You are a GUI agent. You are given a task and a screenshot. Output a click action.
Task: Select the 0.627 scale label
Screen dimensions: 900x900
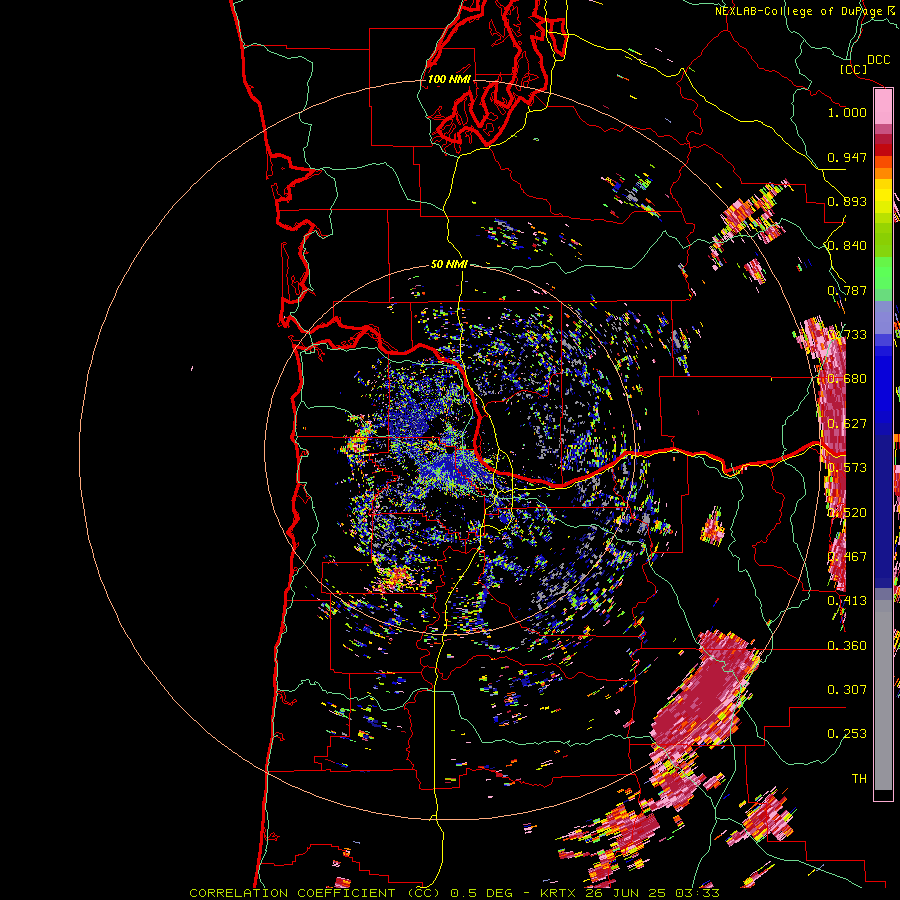847,424
